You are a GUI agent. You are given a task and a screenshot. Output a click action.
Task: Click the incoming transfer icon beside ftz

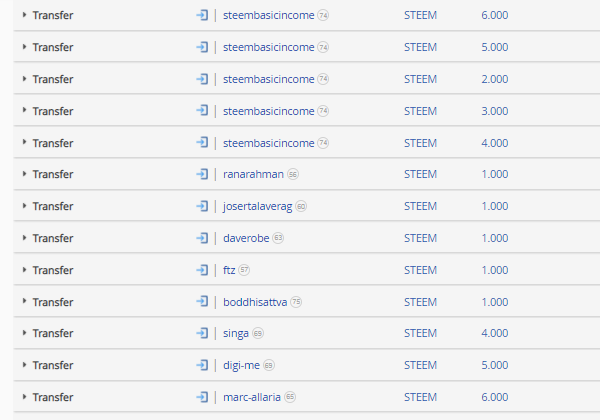[x=202, y=270]
